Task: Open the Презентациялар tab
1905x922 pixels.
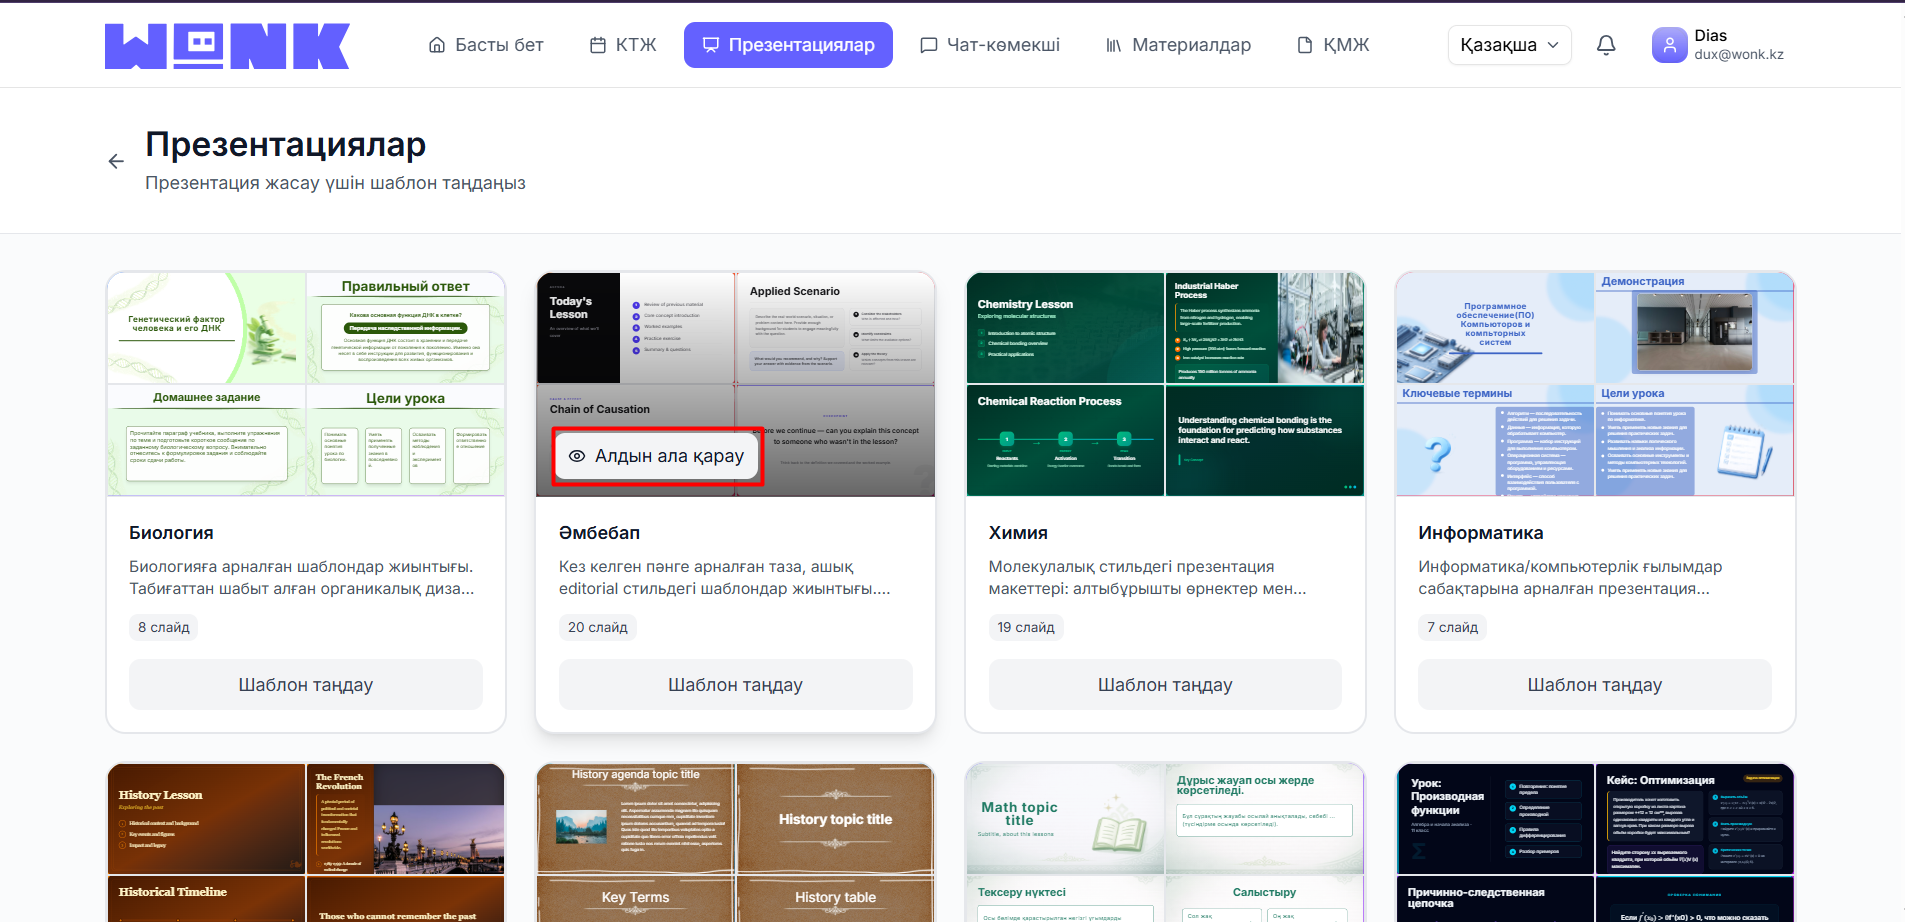Action: click(x=788, y=45)
